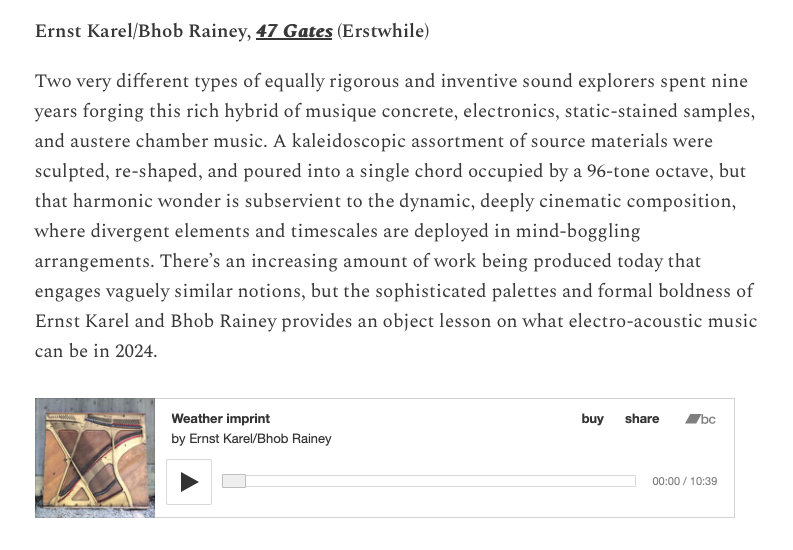Click the buy link in player

(592, 419)
